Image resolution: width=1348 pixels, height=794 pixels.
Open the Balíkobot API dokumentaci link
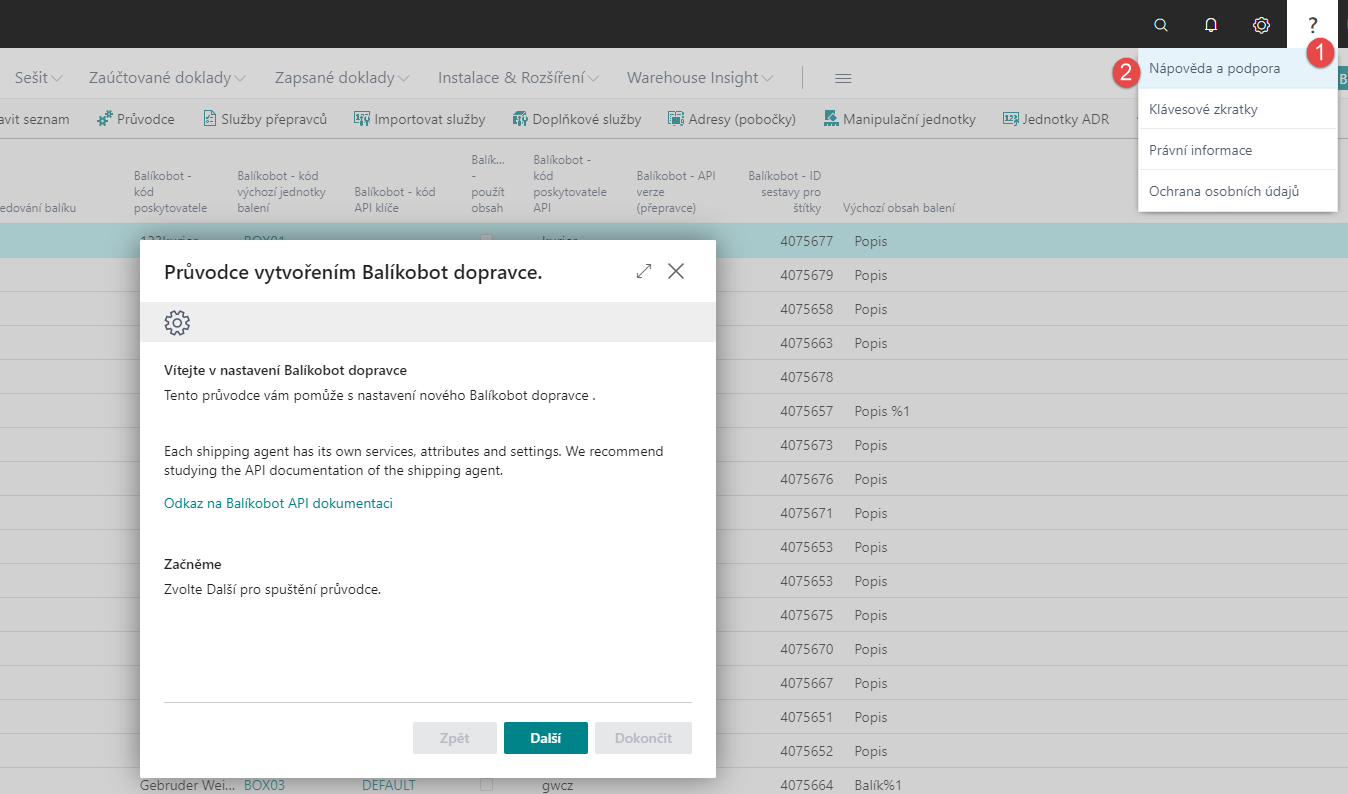pyautogui.click(x=278, y=503)
